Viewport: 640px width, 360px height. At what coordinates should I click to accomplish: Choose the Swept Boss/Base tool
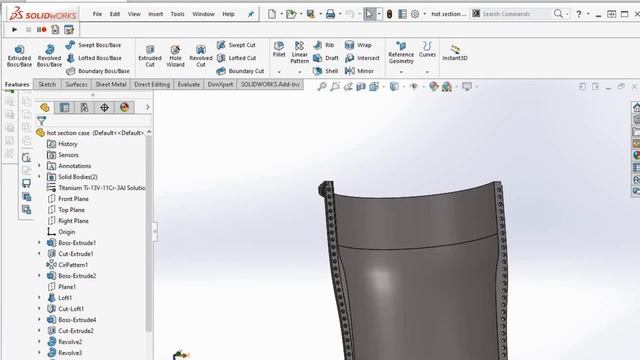tap(93, 45)
